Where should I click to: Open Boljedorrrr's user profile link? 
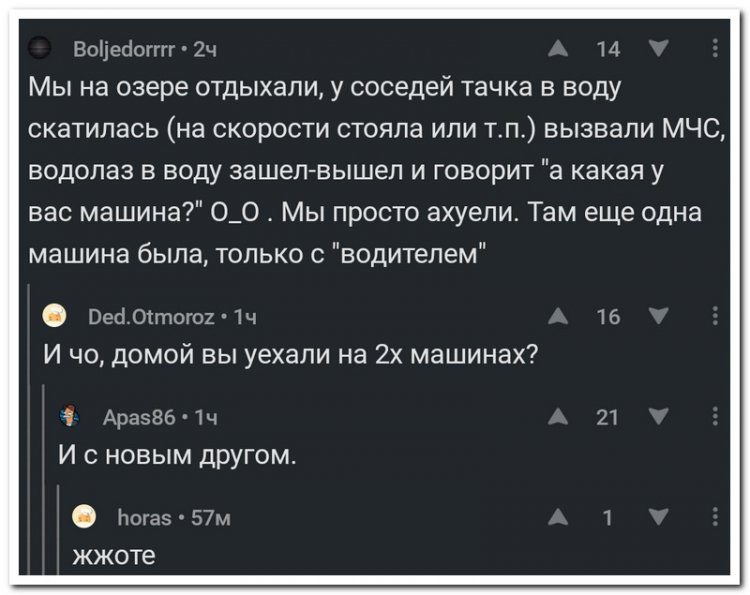[124, 49]
